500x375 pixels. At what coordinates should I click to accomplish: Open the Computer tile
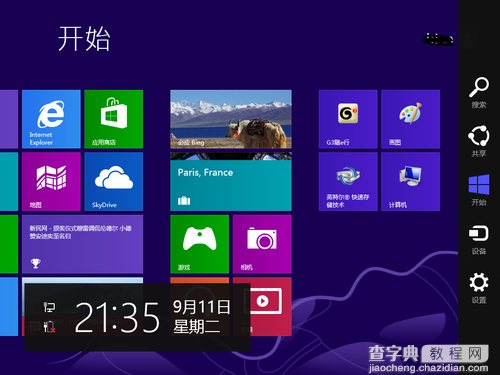pos(411,182)
